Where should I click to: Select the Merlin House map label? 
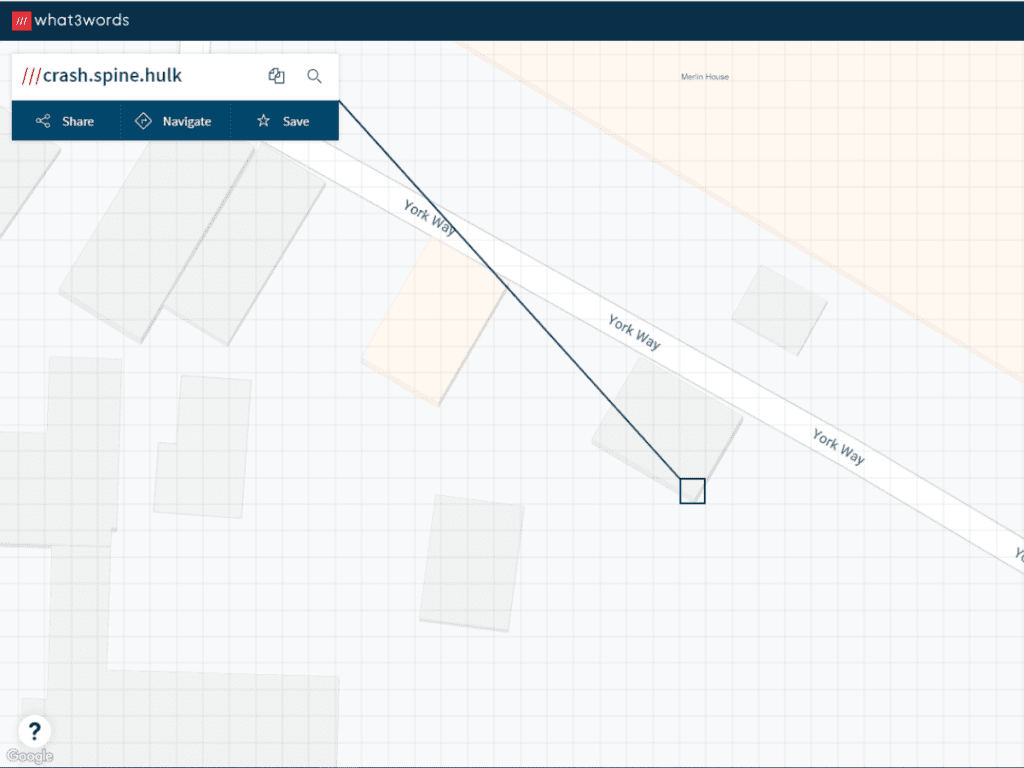click(x=704, y=77)
